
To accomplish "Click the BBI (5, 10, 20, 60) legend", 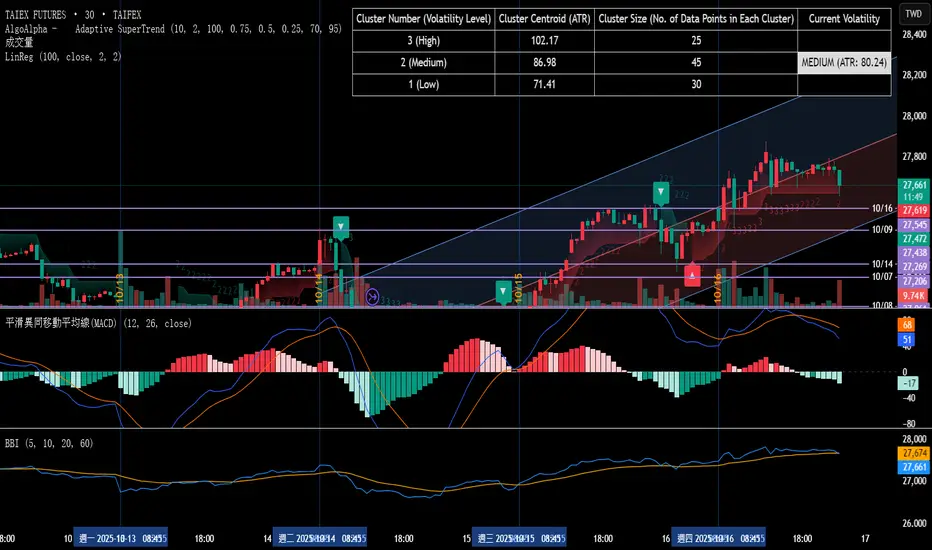I will click(50, 442).
